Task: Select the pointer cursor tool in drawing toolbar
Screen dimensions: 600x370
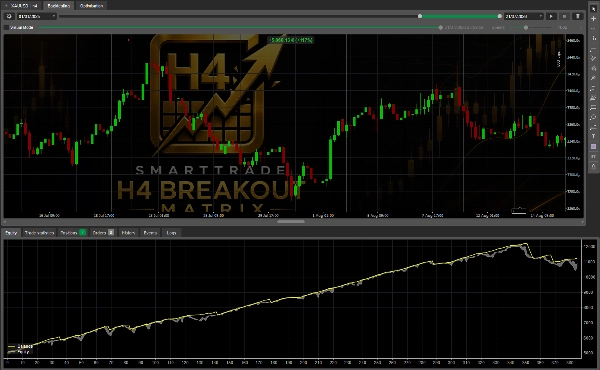Action: (593, 9)
